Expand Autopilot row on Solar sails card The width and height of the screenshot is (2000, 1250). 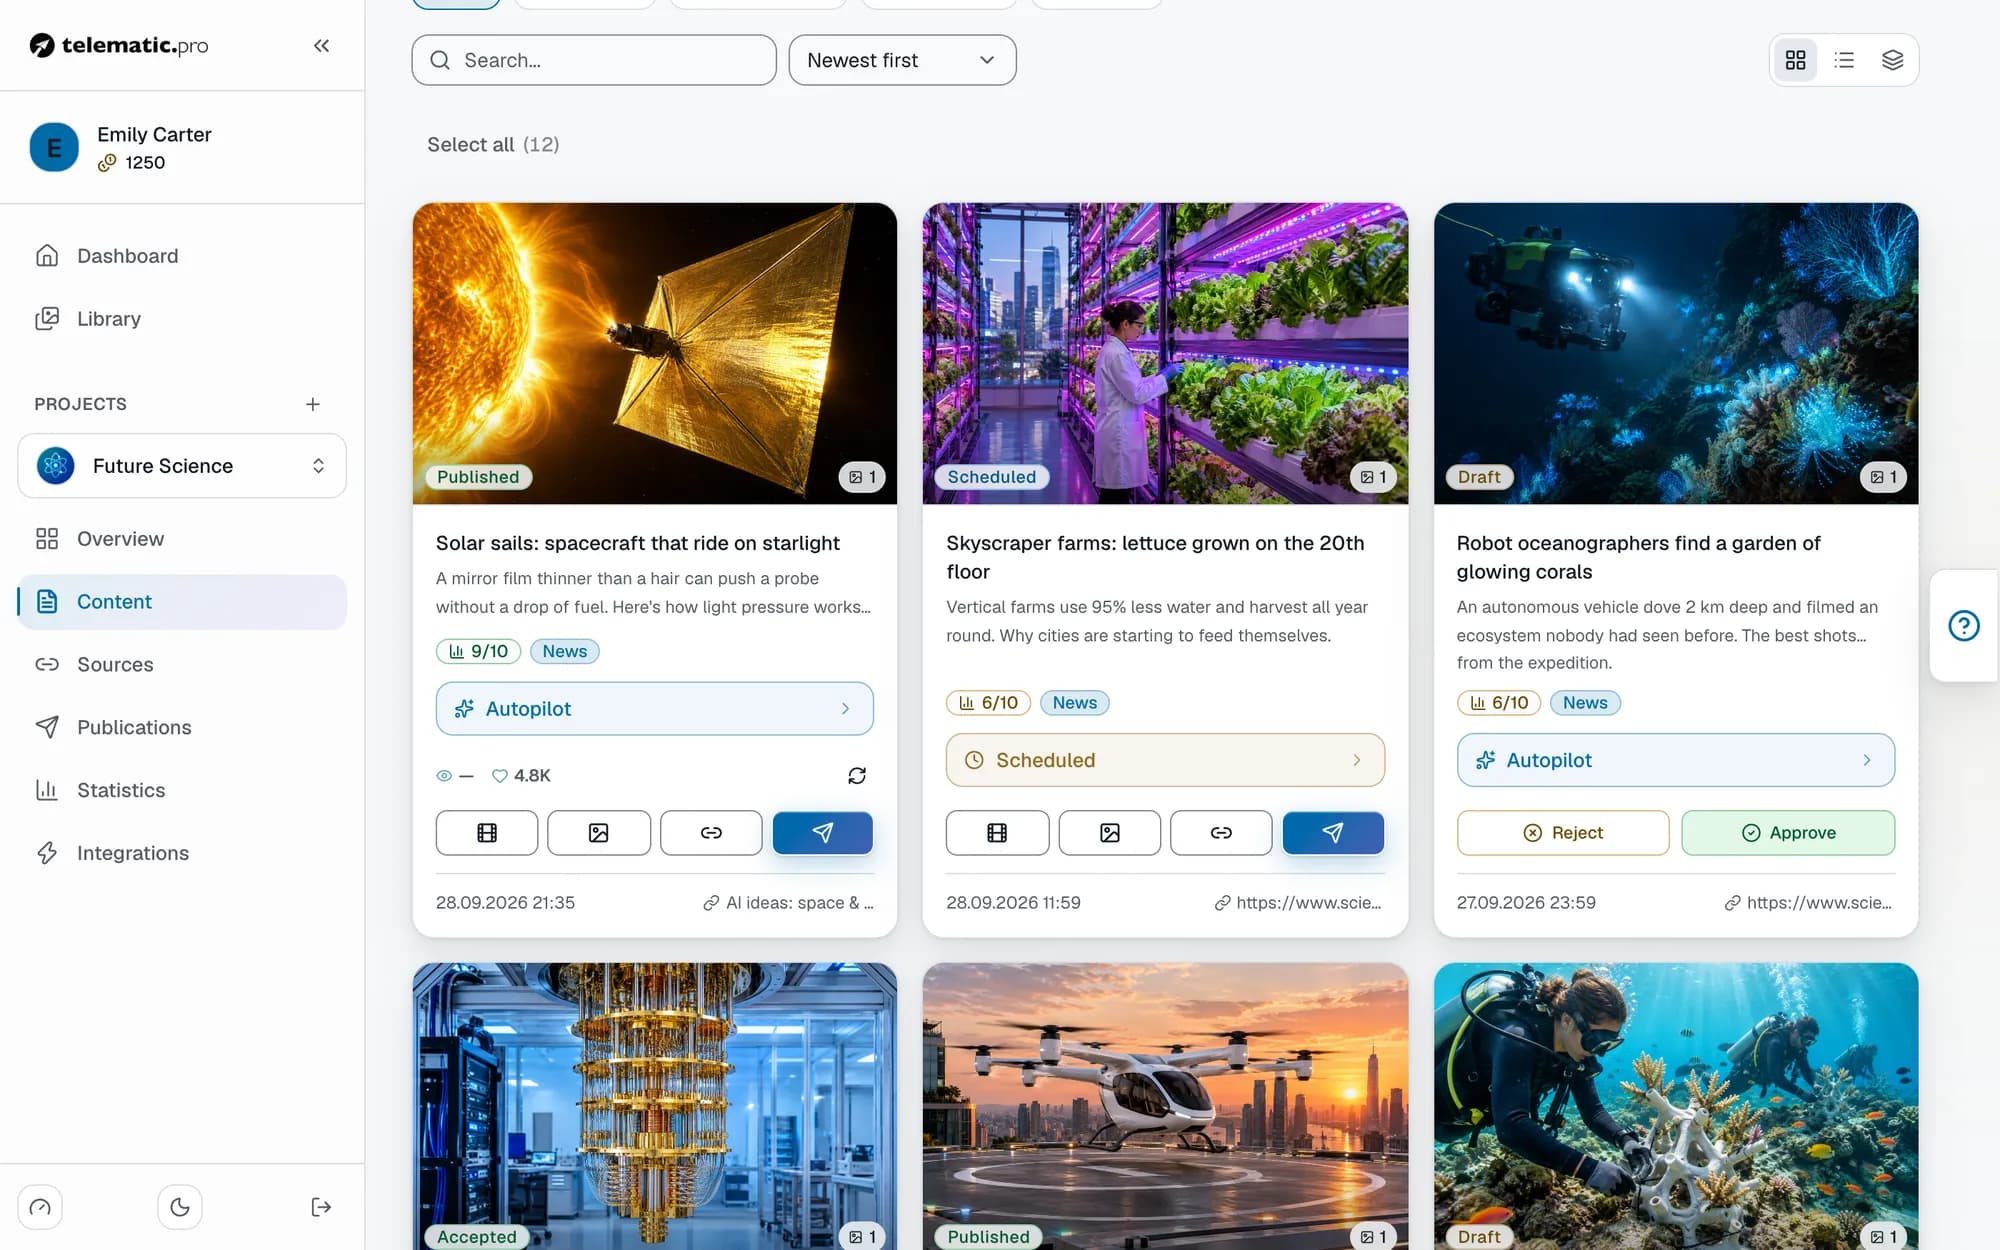(654, 708)
